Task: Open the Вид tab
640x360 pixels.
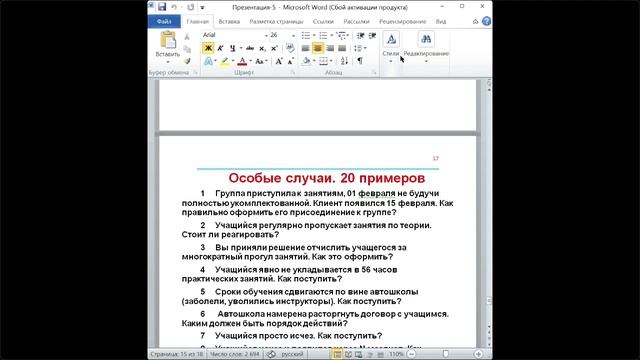Action: click(x=441, y=22)
